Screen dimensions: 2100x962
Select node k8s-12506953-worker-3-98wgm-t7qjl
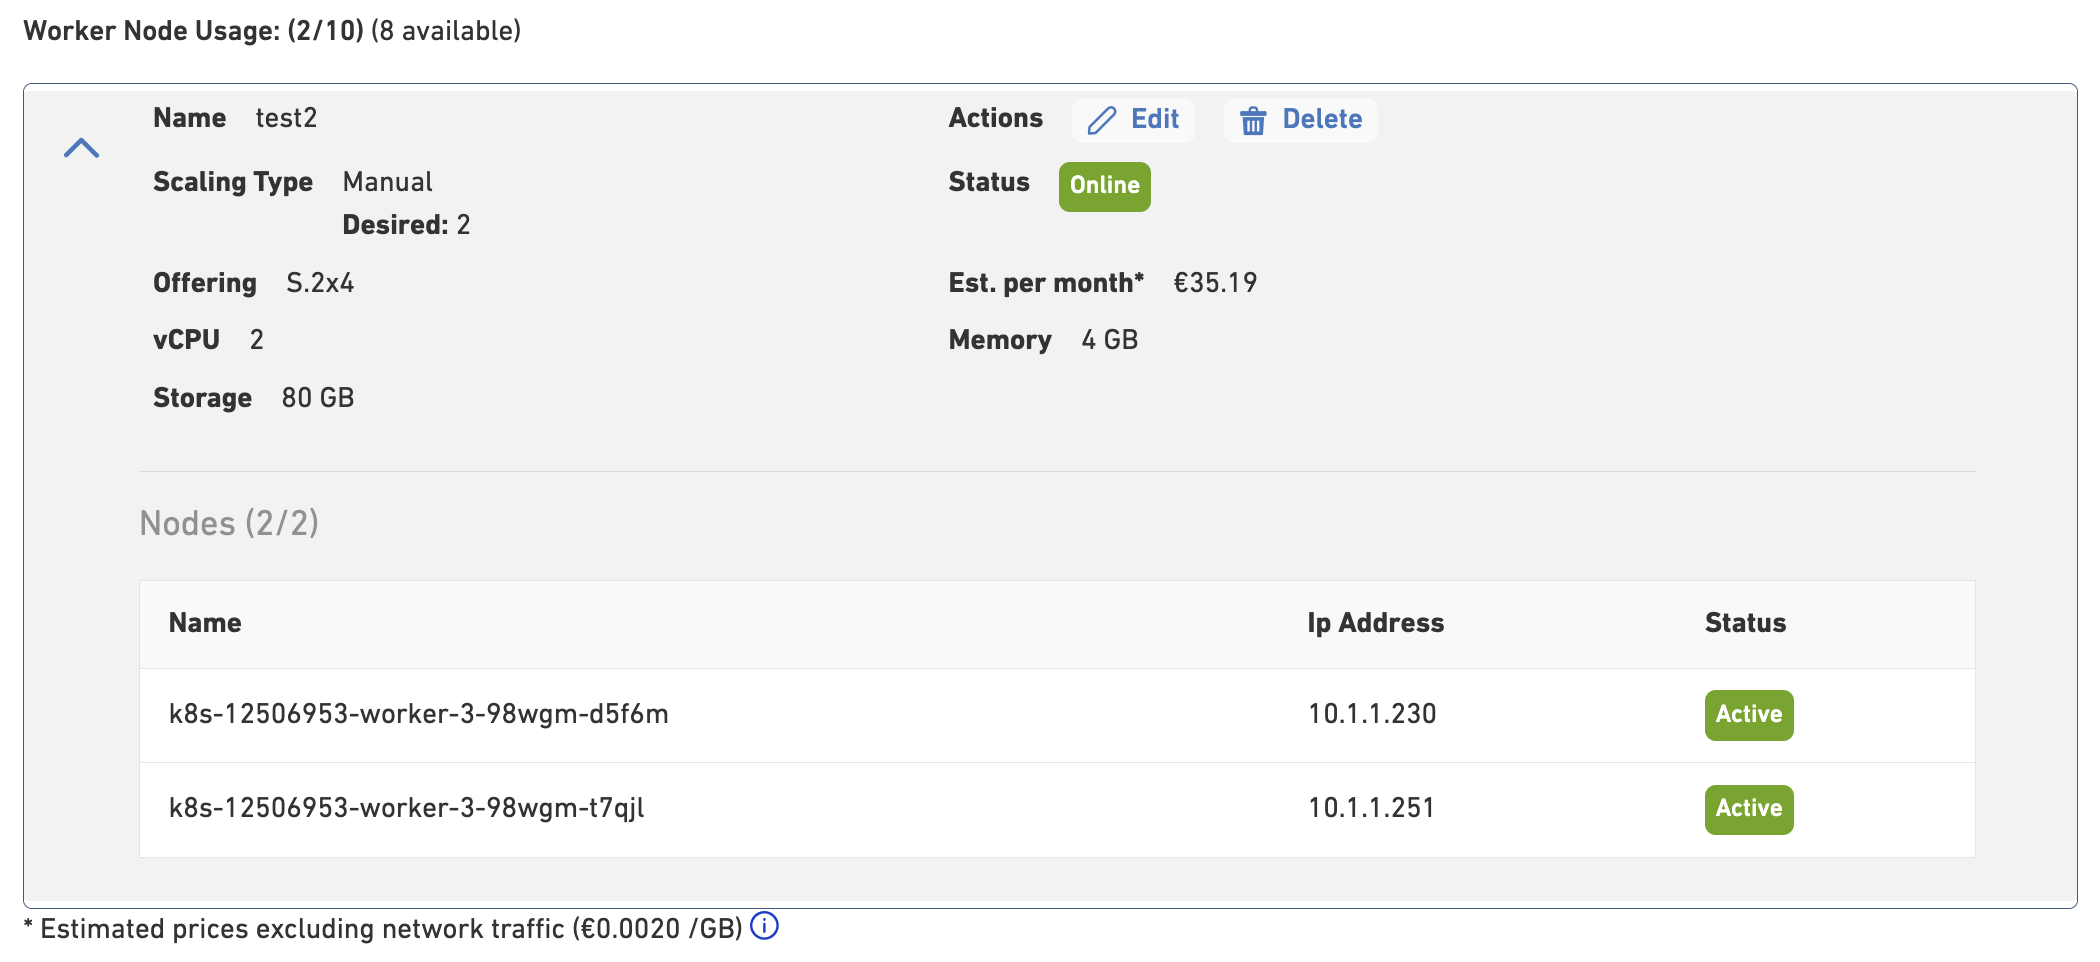coord(406,808)
